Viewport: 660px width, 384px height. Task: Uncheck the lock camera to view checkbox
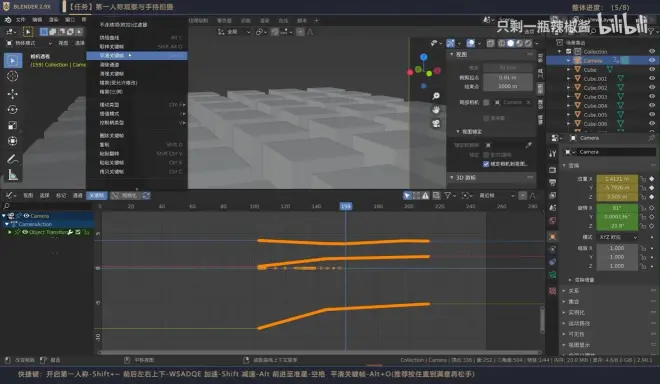pos(486,164)
